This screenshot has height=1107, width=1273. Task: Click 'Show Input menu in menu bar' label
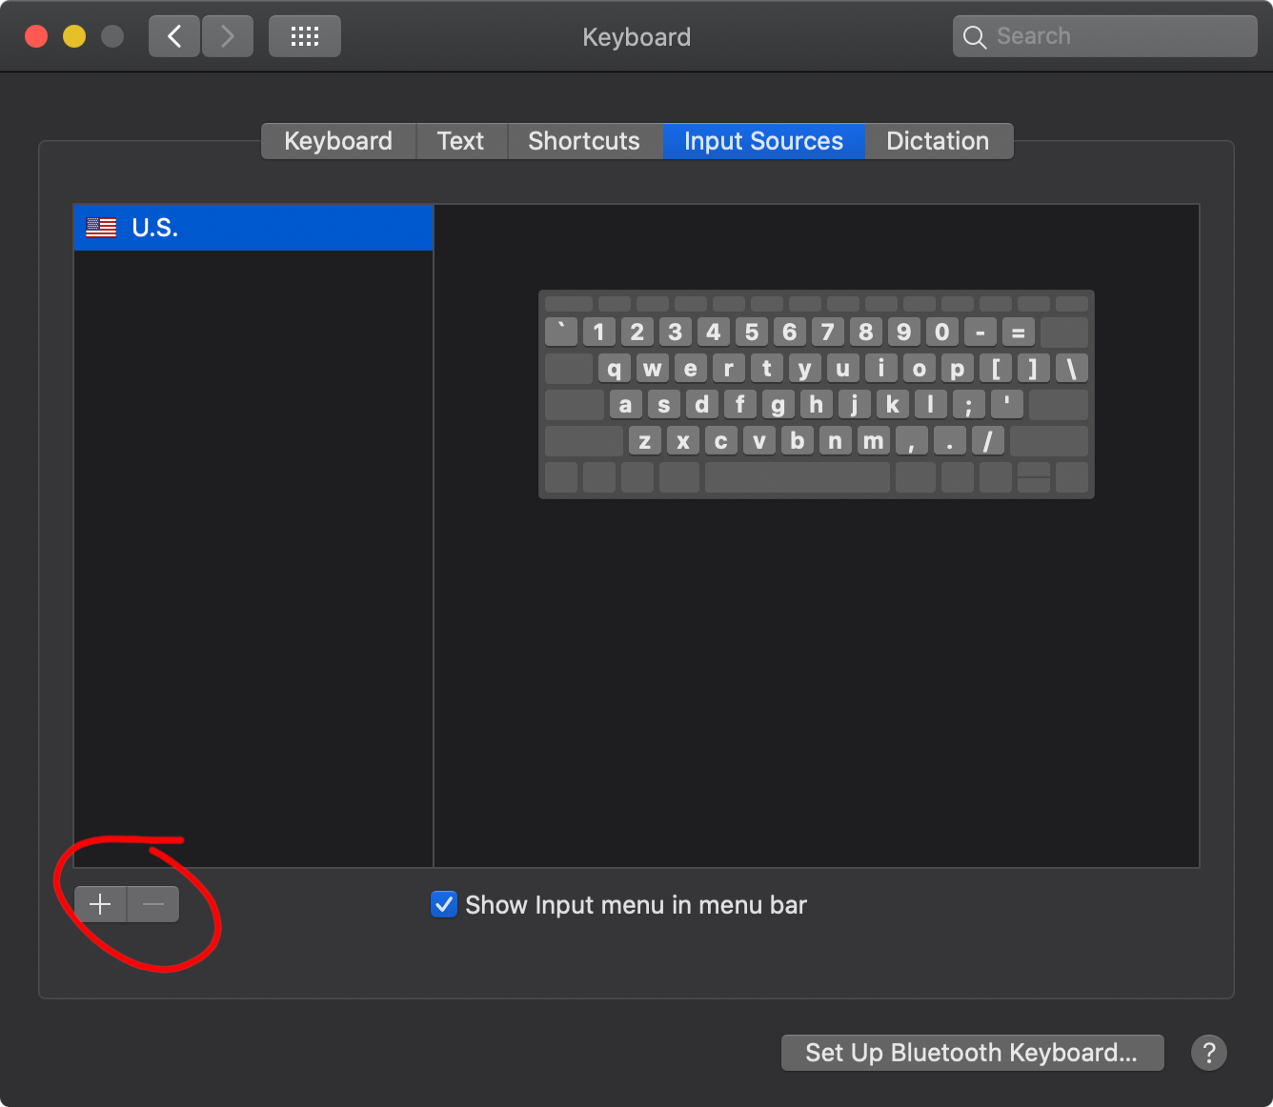(636, 905)
